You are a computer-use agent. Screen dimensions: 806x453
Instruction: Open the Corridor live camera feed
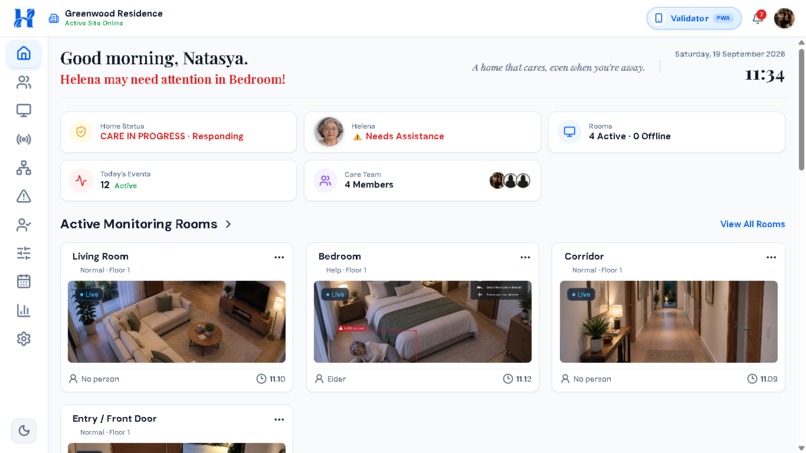pyautogui.click(x=668, y=321)
